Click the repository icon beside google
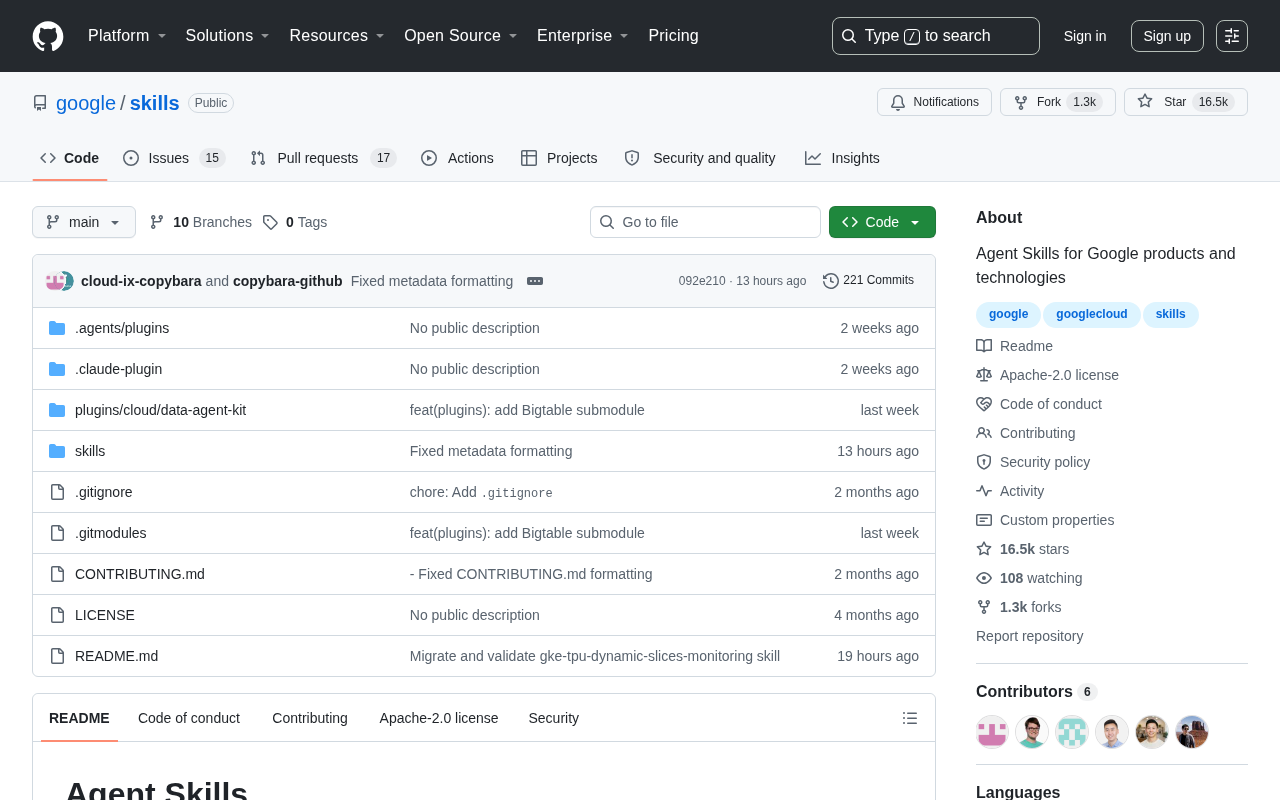This screenshot has width=1280, height=800. (x=40, y=103)
